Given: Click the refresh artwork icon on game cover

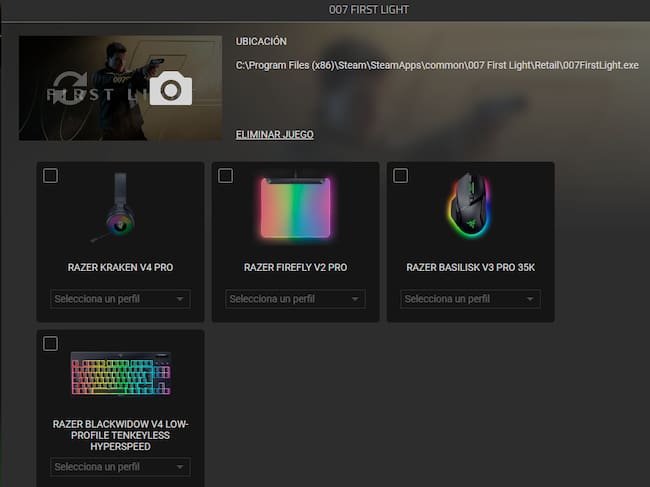Looking at the screenshot, I should 70,88.
